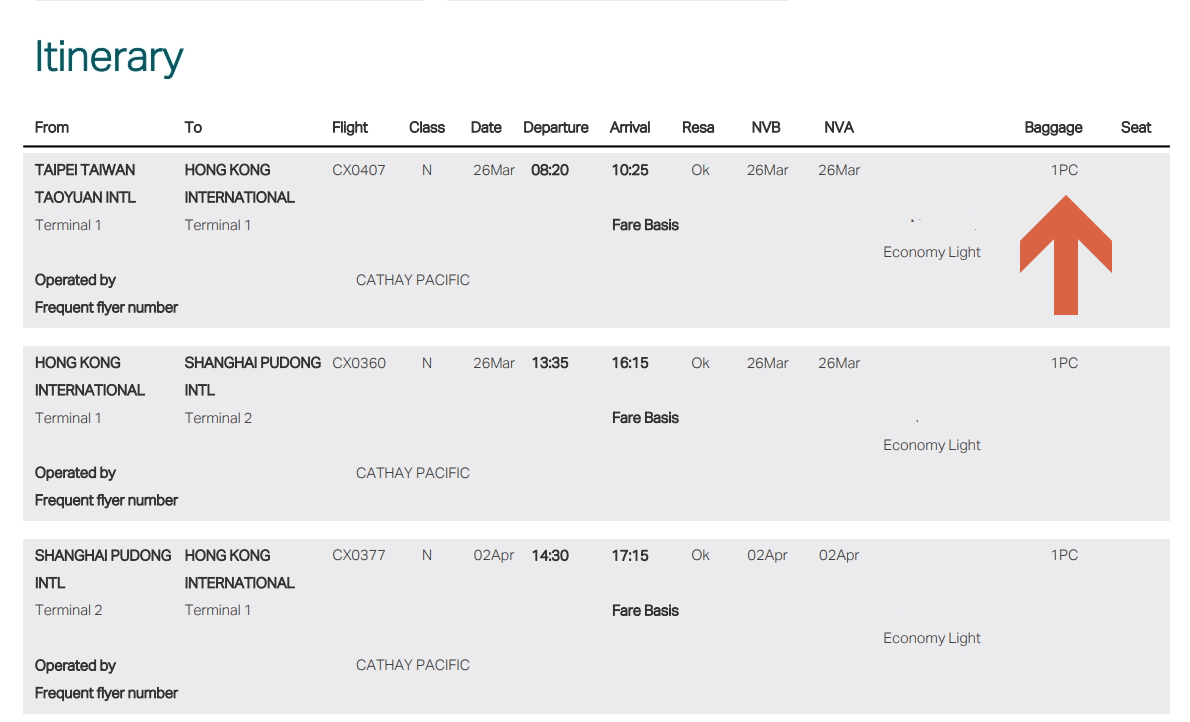This screenshot has height=722, width=1190.
Task: Click the 16:15 arrival time
Action: (x=630, y=363)
